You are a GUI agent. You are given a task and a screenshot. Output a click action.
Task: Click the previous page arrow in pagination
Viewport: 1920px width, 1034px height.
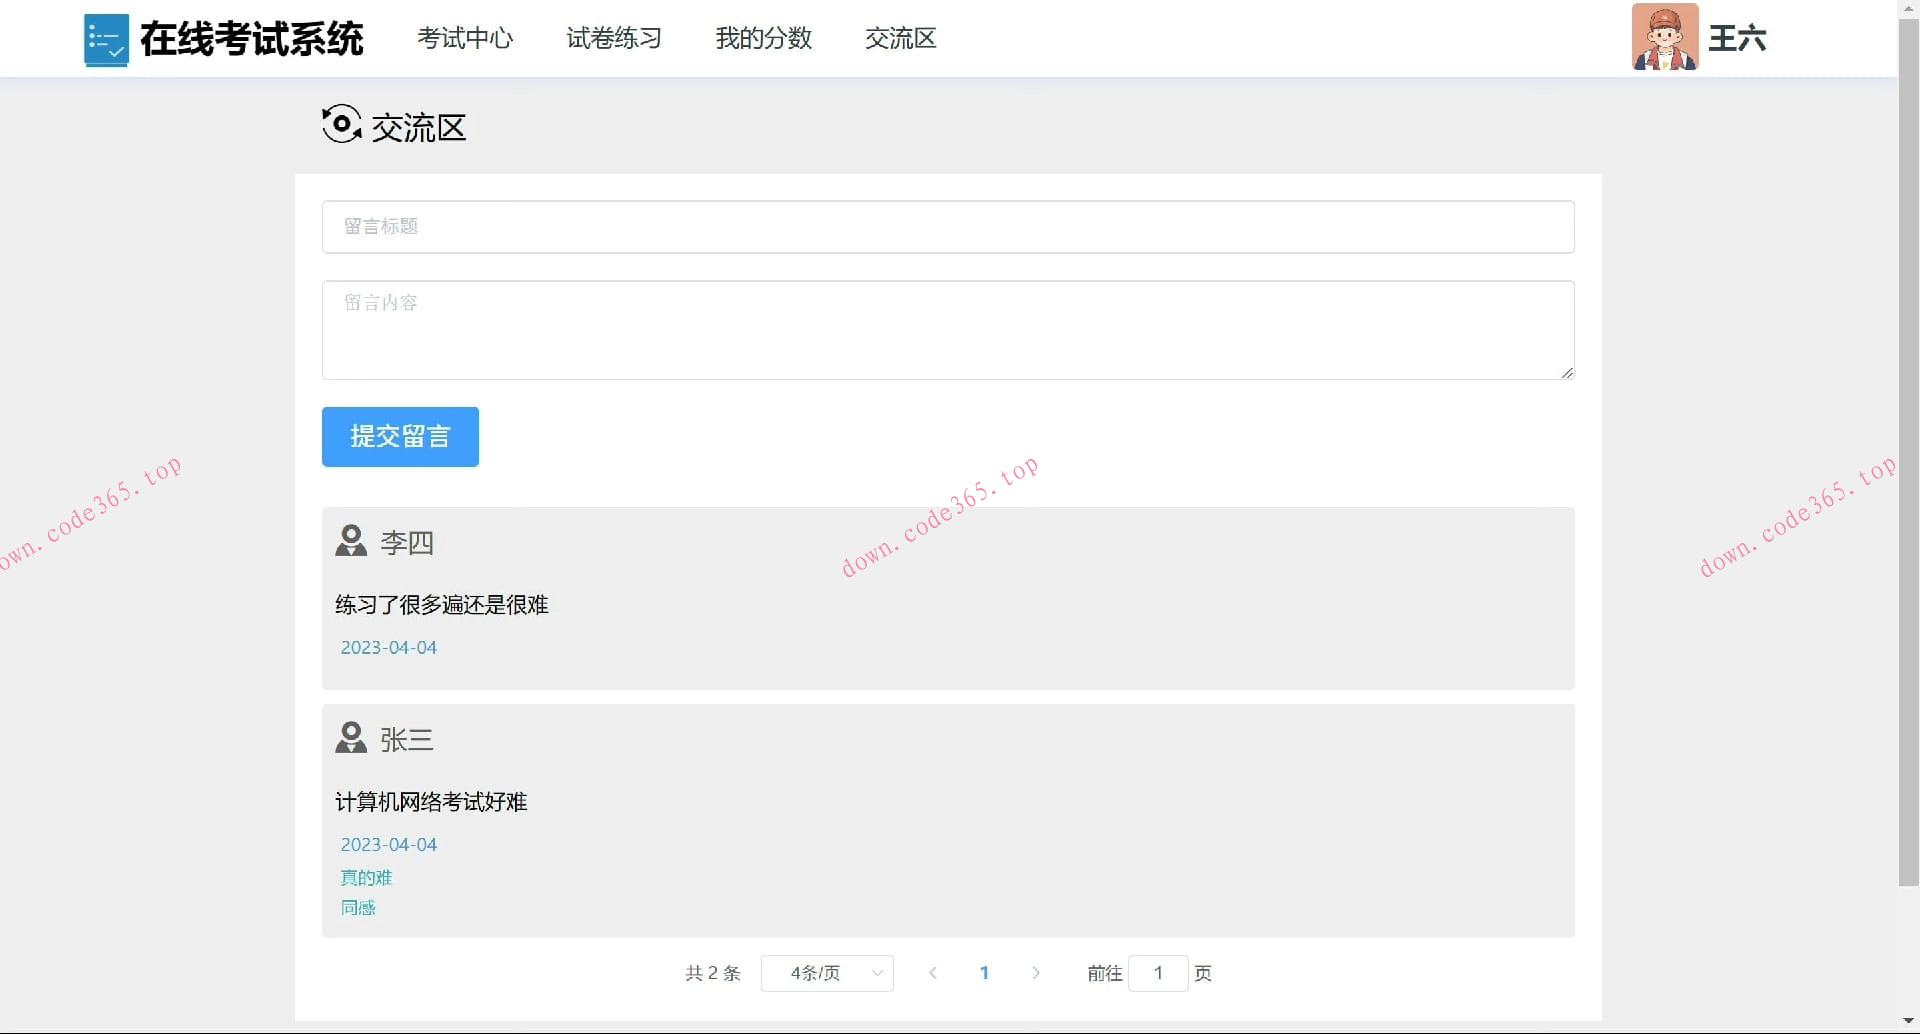(933, 972)
